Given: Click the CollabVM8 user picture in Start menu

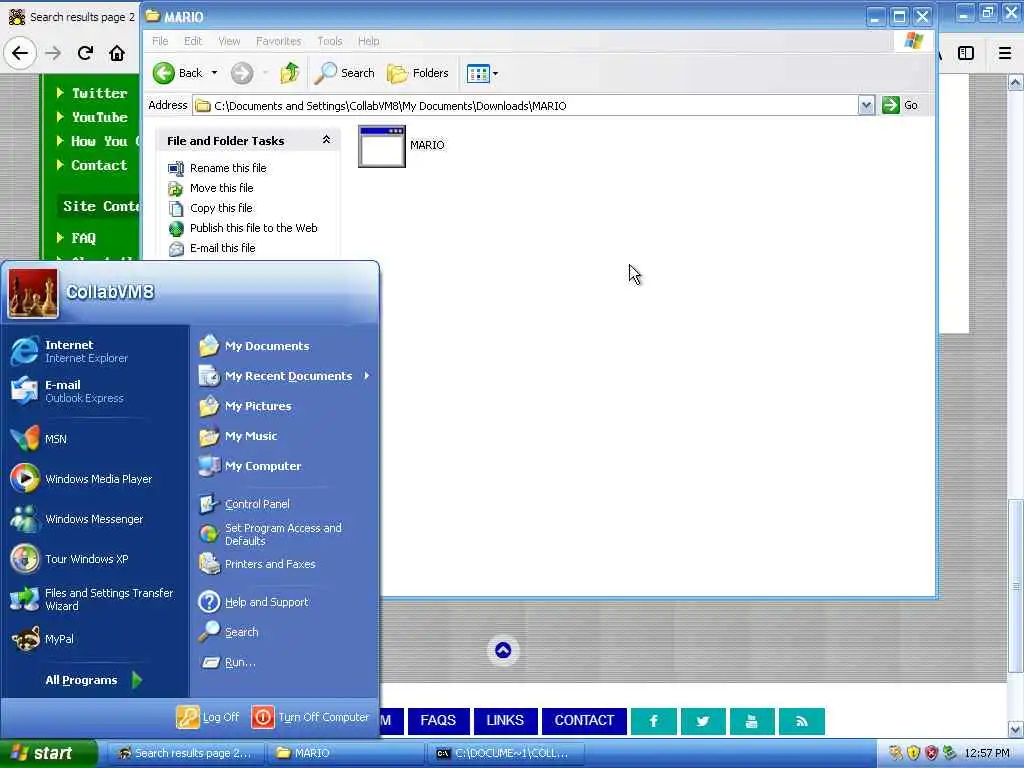Looking at the screenshot, I should click(33, 293).
